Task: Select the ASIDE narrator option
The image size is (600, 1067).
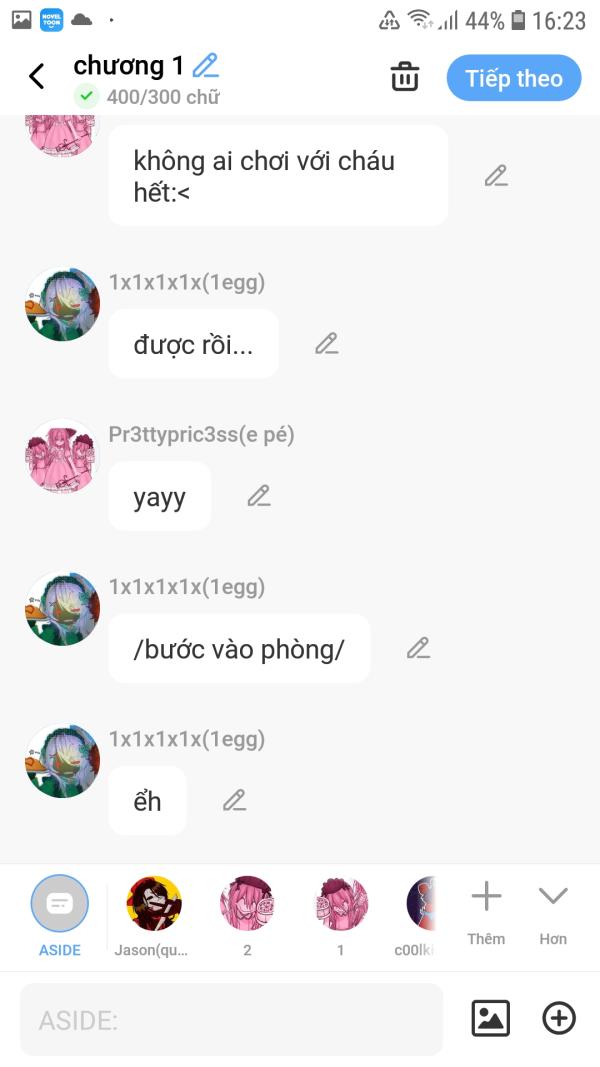Action: pos(60,915)
